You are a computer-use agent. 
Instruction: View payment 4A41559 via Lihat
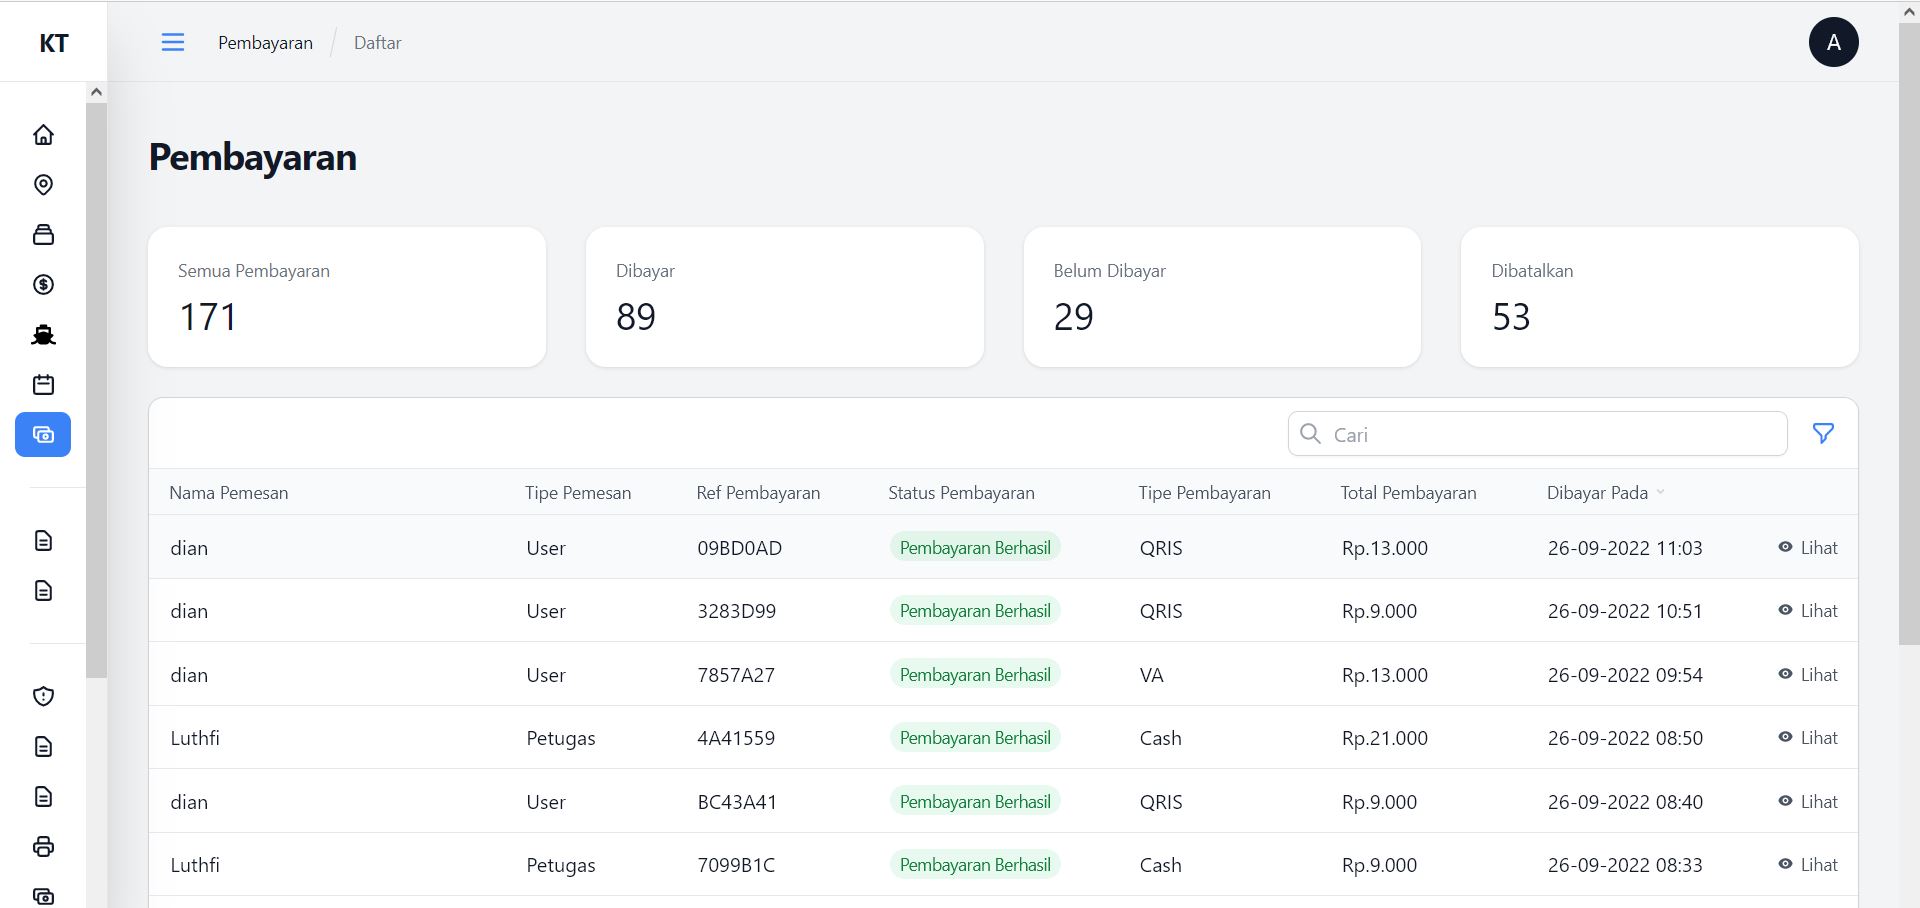pyautogui.click(x=1808, y=738)
